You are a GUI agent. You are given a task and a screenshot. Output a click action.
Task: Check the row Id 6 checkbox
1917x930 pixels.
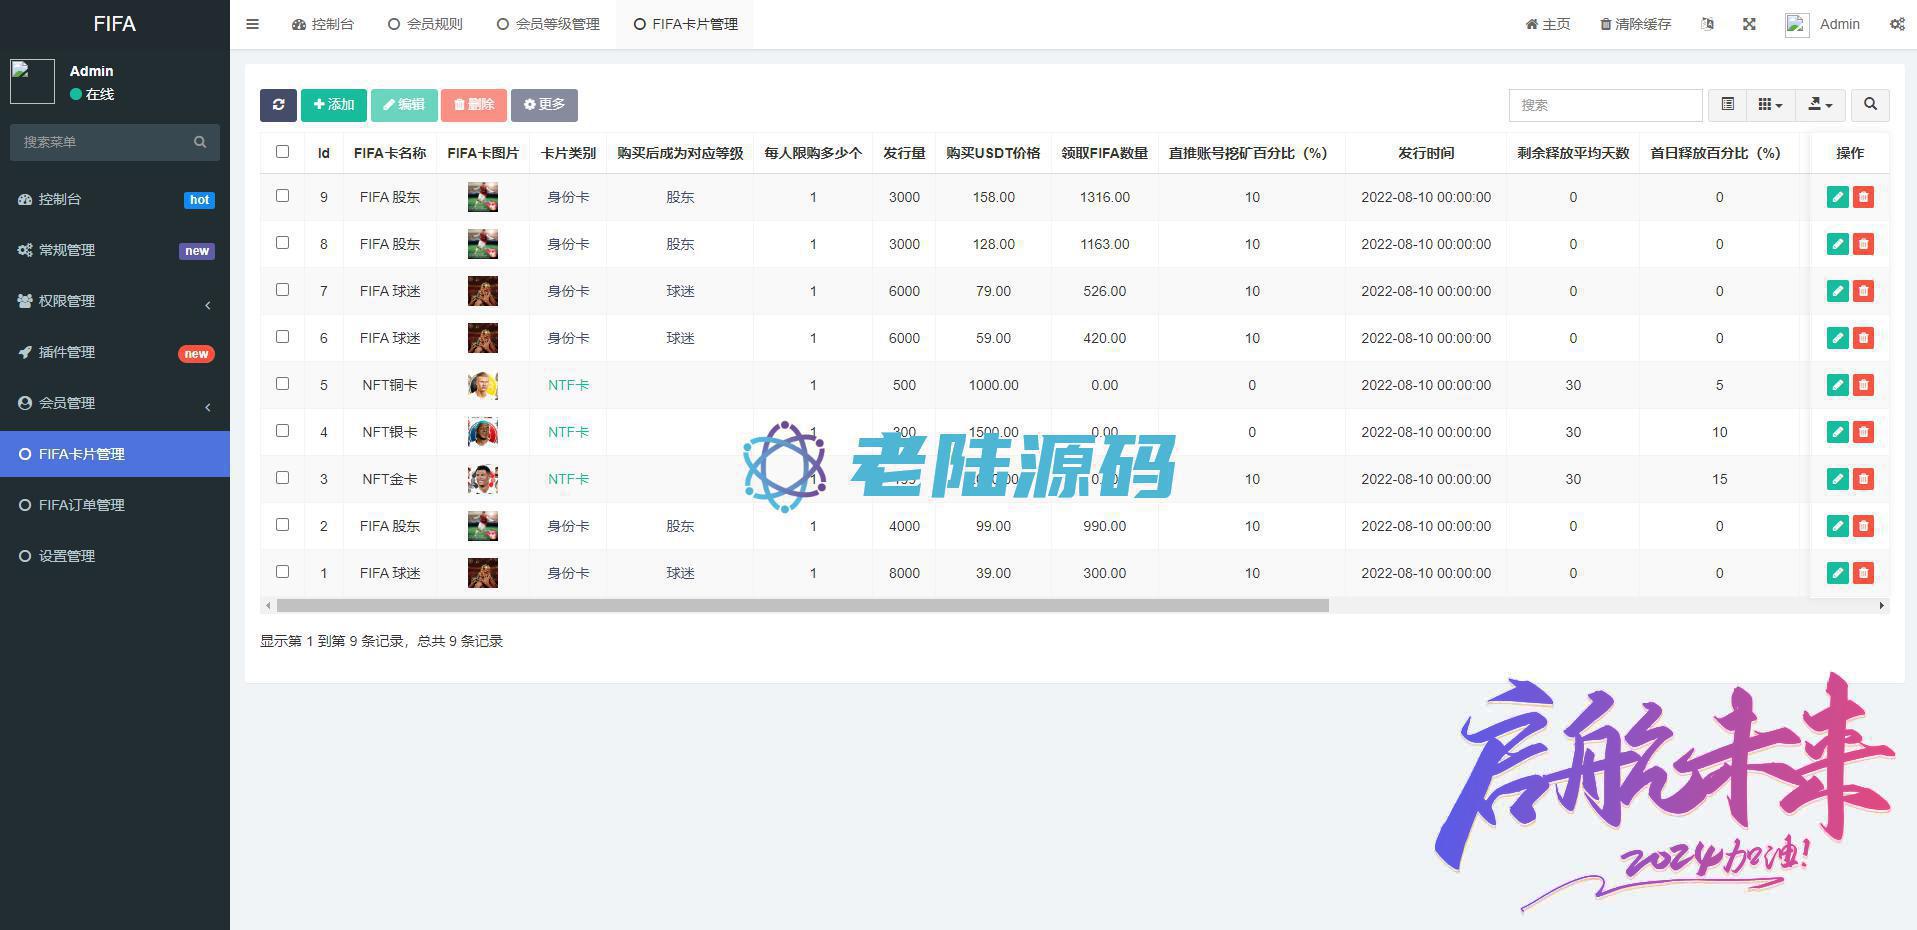(x=282, y=337)
